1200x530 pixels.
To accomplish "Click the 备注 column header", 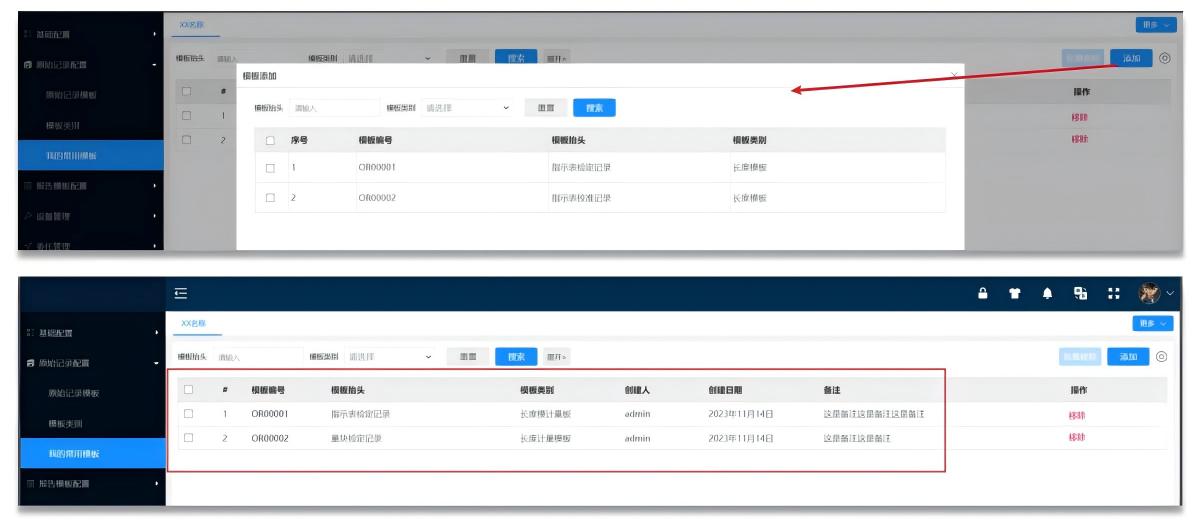I will pos(831,390).
